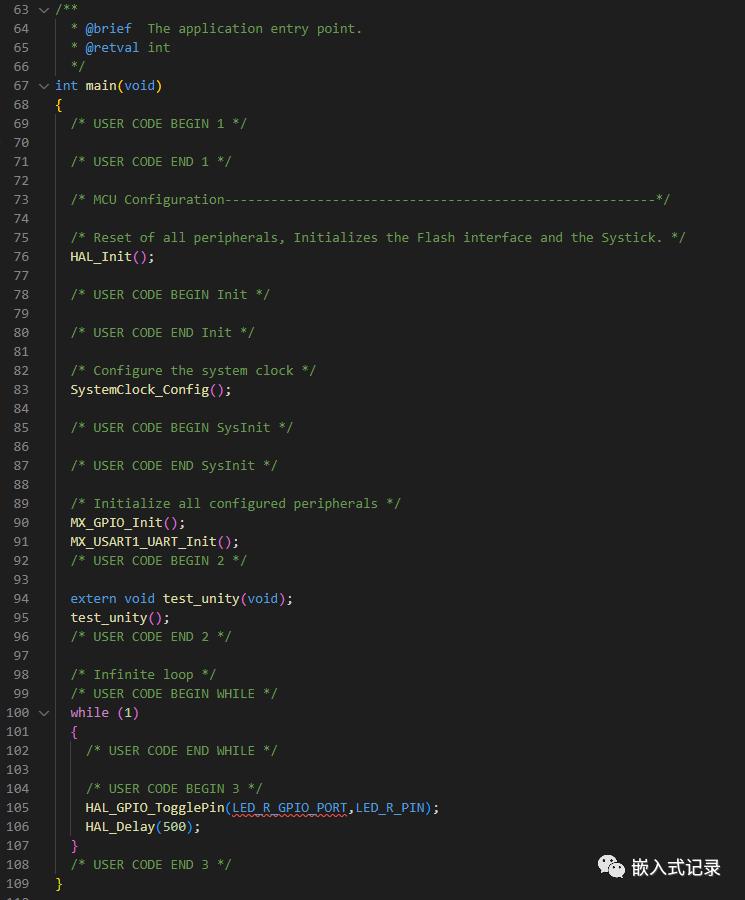Viewport: 745px width, 900px height.
Task: Click the USER CODE END WHILE comment
Action: (x=181, y=751)
